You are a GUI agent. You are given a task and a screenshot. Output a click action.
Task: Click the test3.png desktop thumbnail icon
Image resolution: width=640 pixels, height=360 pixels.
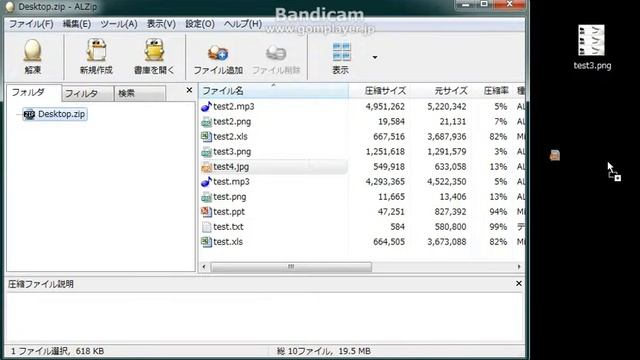click(x=591, y=40)
